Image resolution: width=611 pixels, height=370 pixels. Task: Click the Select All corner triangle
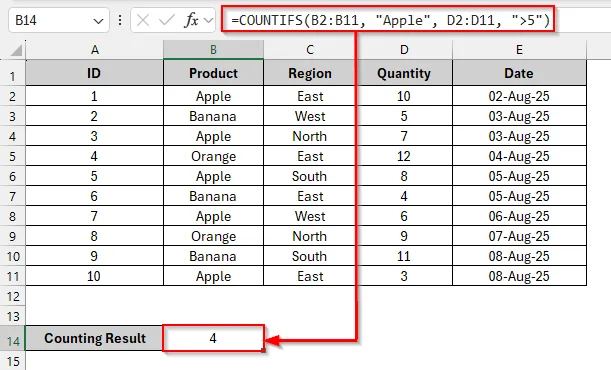pos(16,50)
